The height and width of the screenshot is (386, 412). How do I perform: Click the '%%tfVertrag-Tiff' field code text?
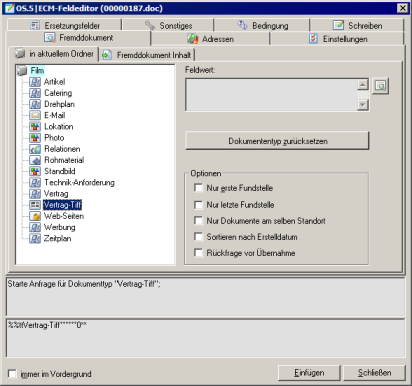[47, 325]
